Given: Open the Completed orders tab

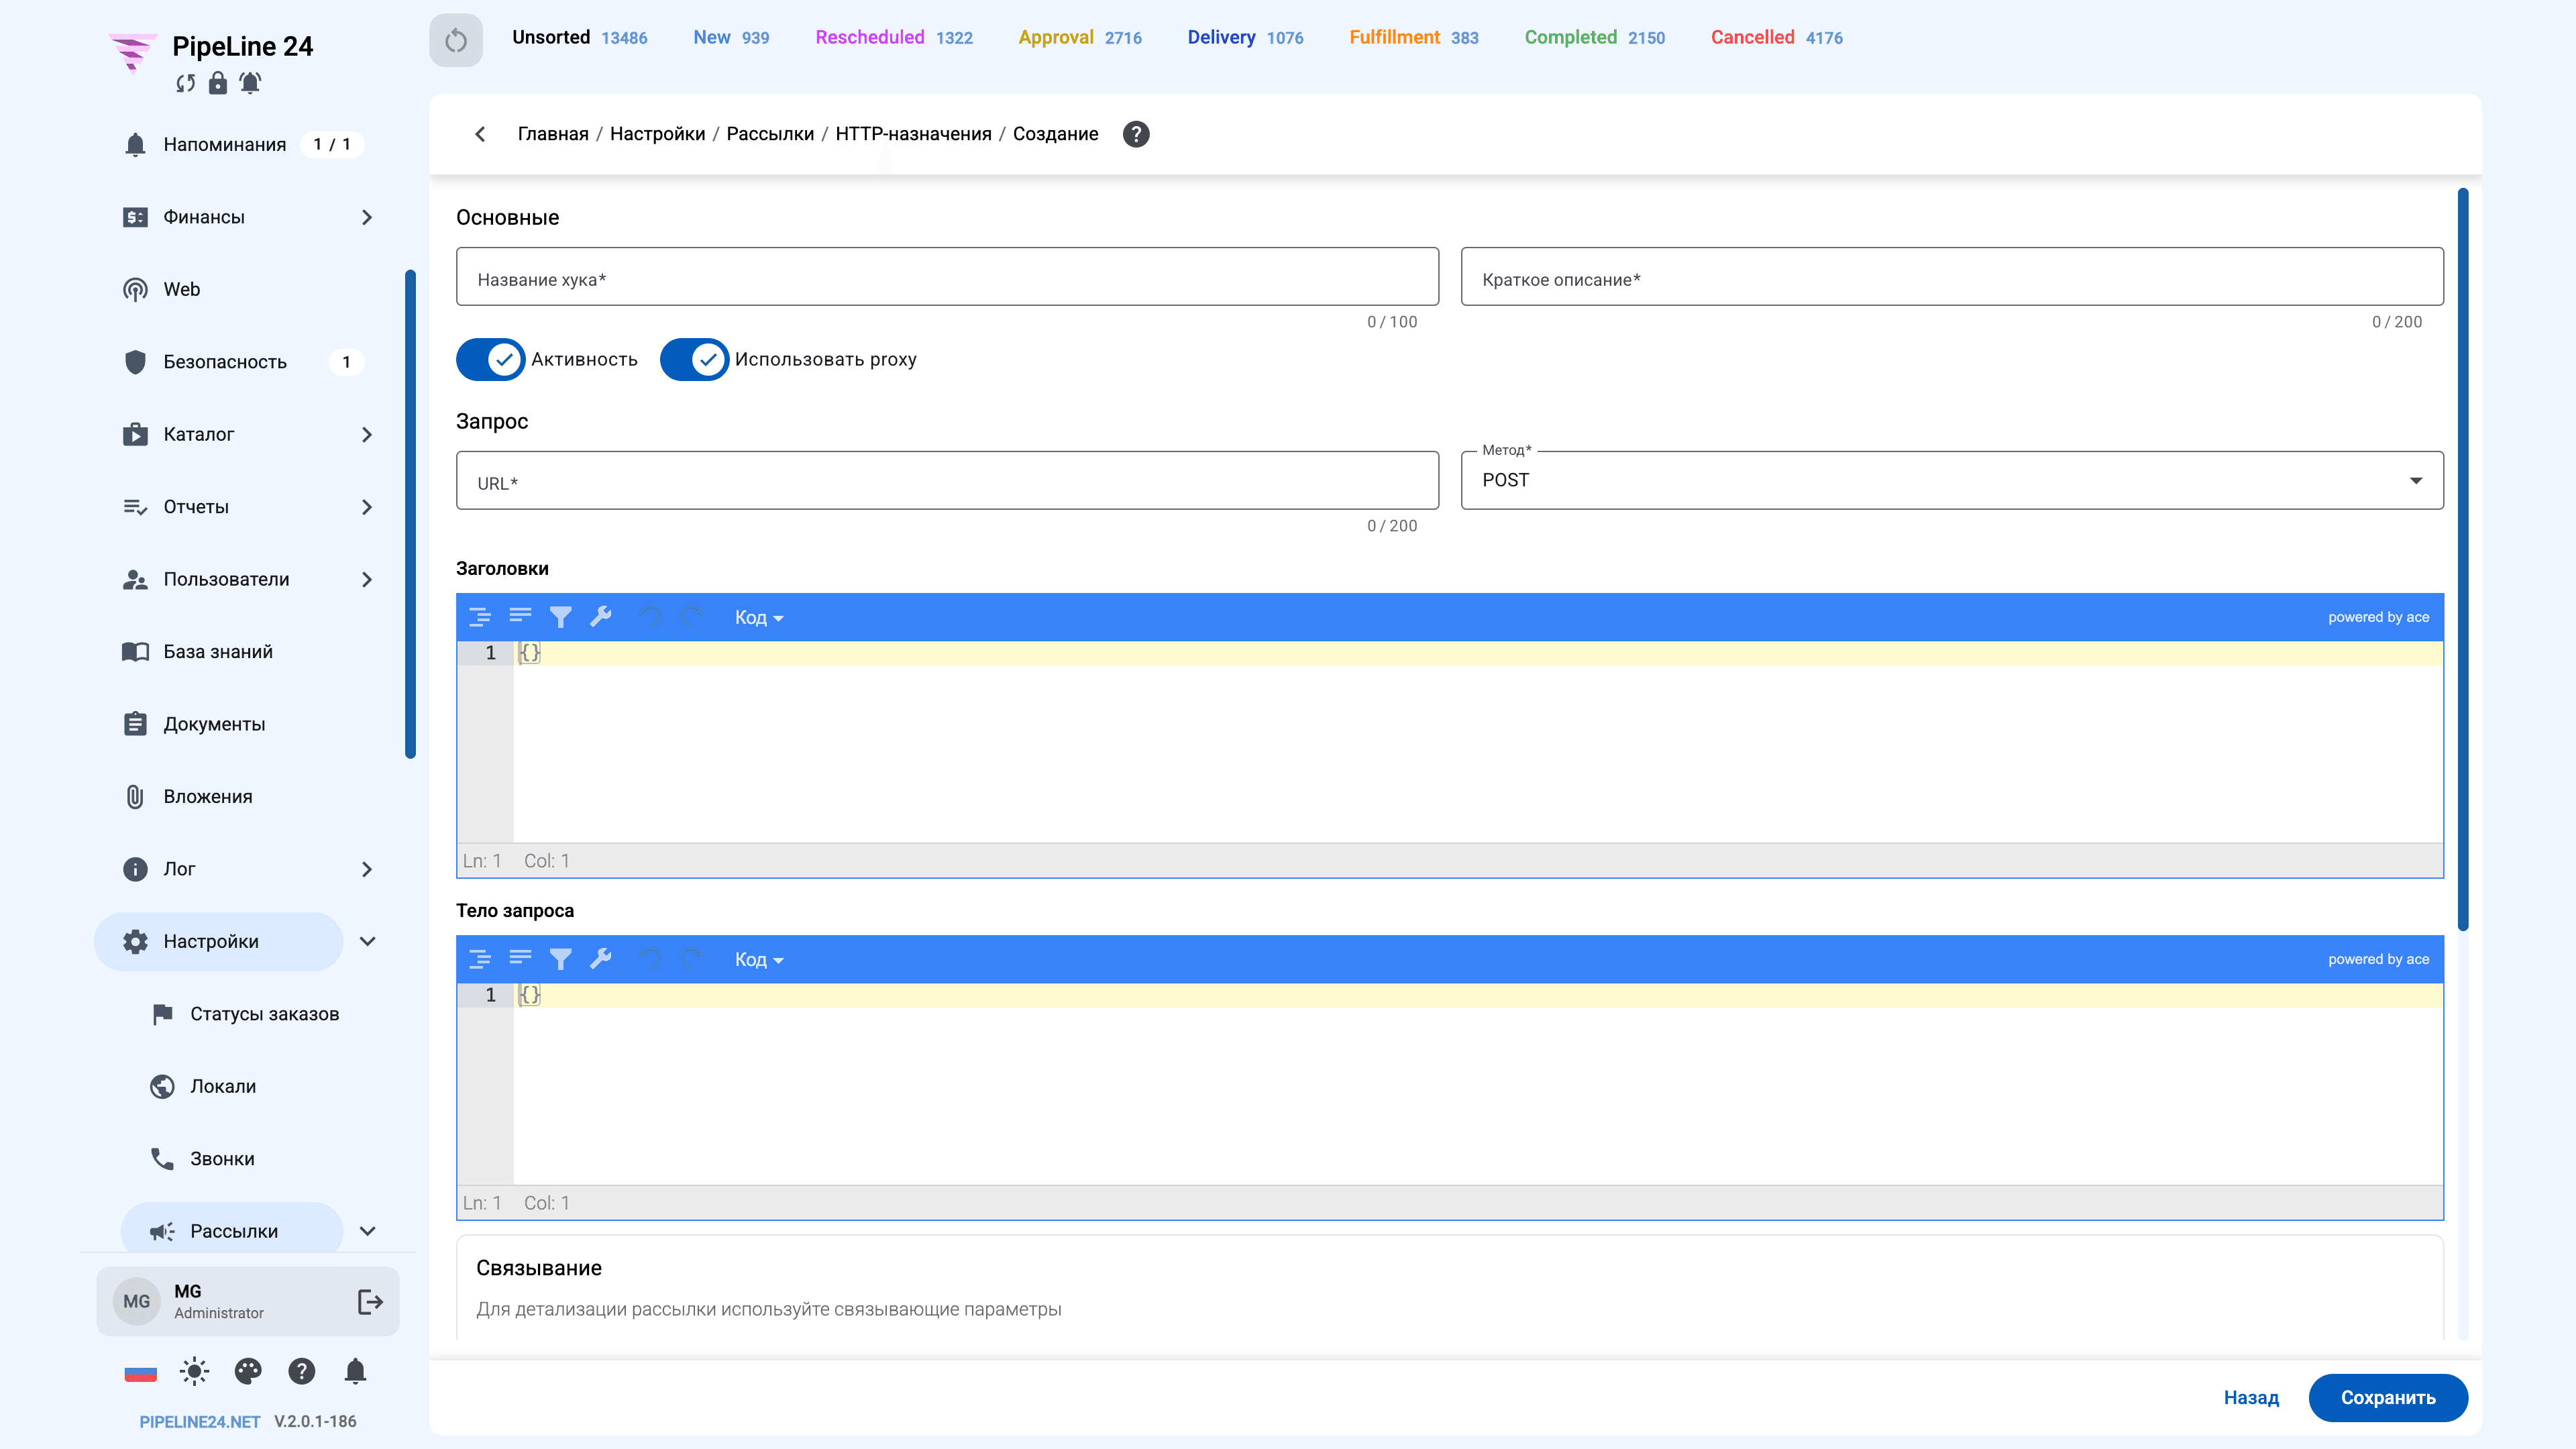Looking at the screenshot, I should [1594, 37].
